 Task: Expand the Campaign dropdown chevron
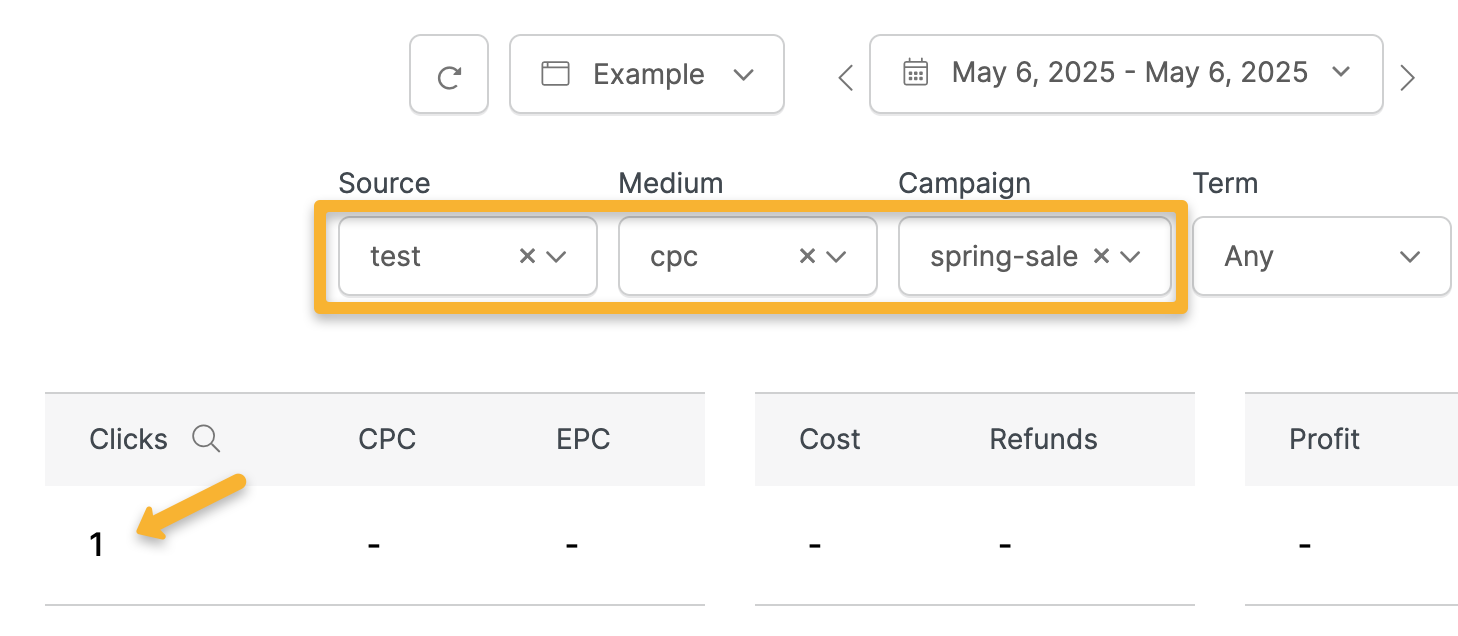click(1131, 256)
